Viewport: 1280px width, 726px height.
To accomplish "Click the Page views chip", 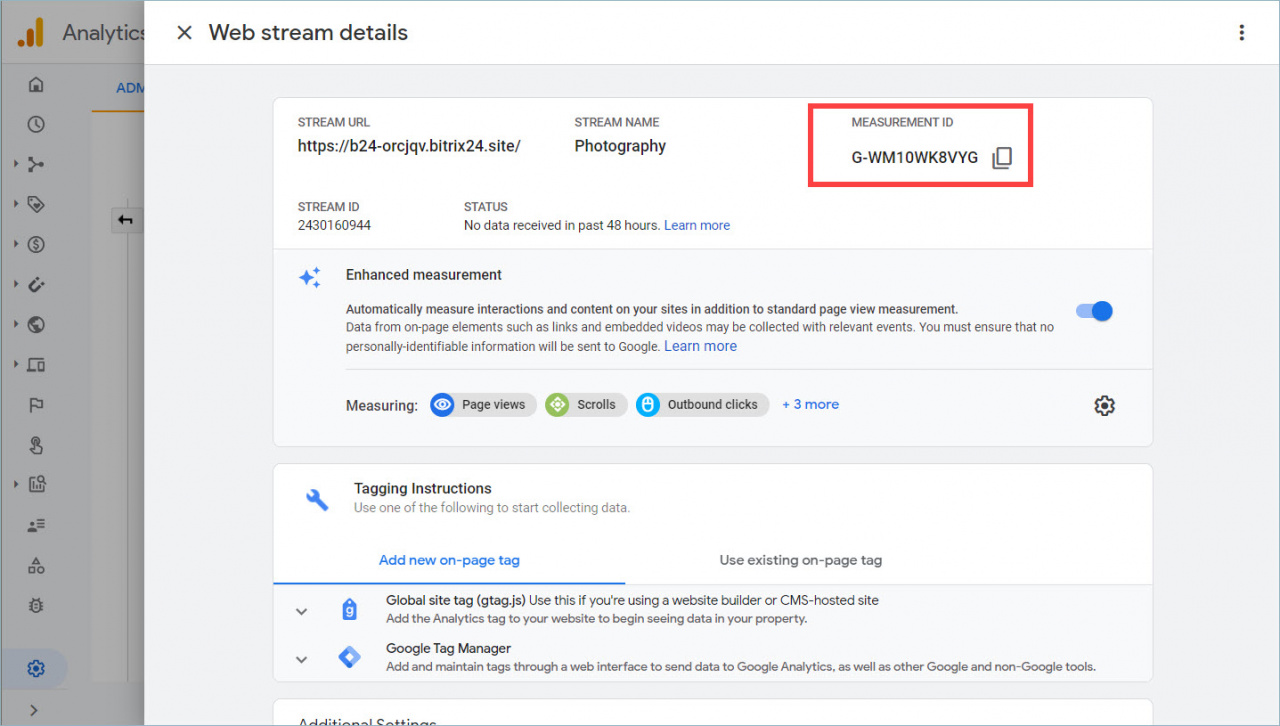I will (x=483, y=405).
